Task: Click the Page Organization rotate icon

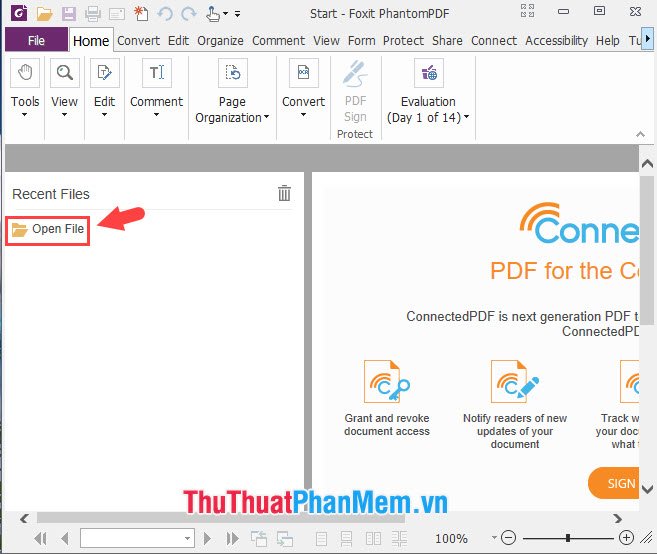Action: coord(233,73)
